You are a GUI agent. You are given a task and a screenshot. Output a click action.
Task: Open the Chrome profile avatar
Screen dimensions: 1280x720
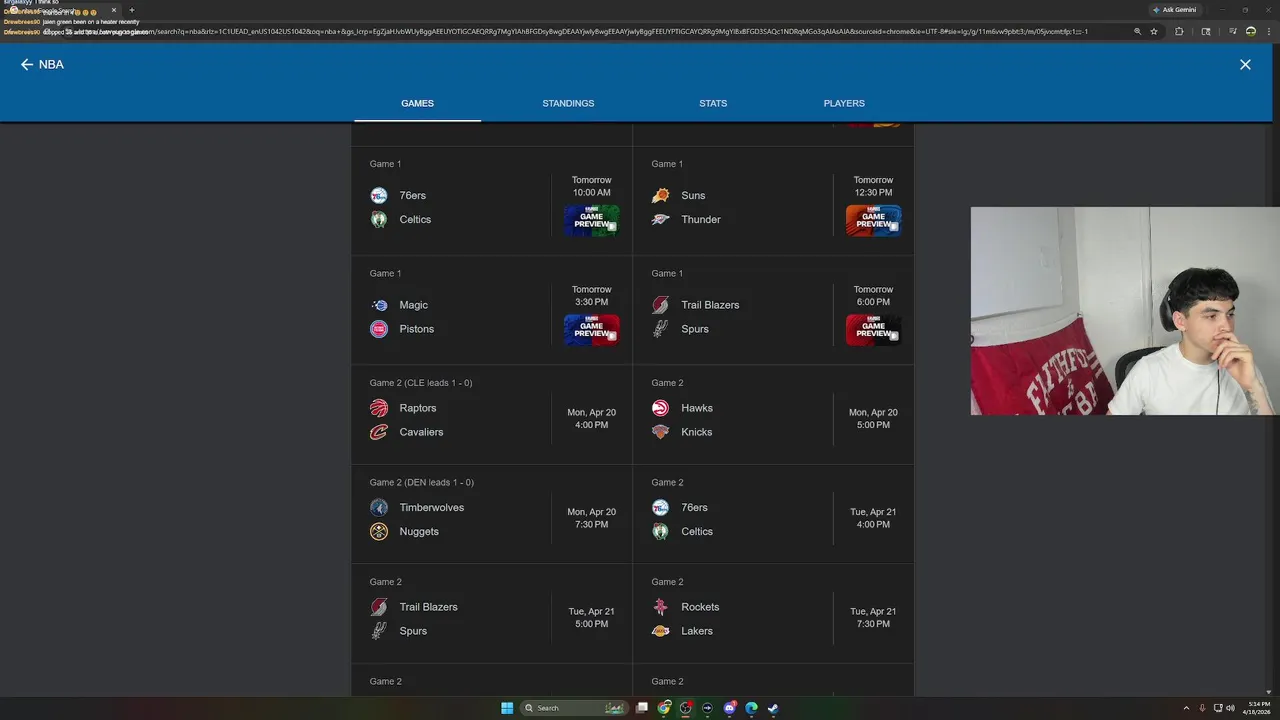(1251, 31)
